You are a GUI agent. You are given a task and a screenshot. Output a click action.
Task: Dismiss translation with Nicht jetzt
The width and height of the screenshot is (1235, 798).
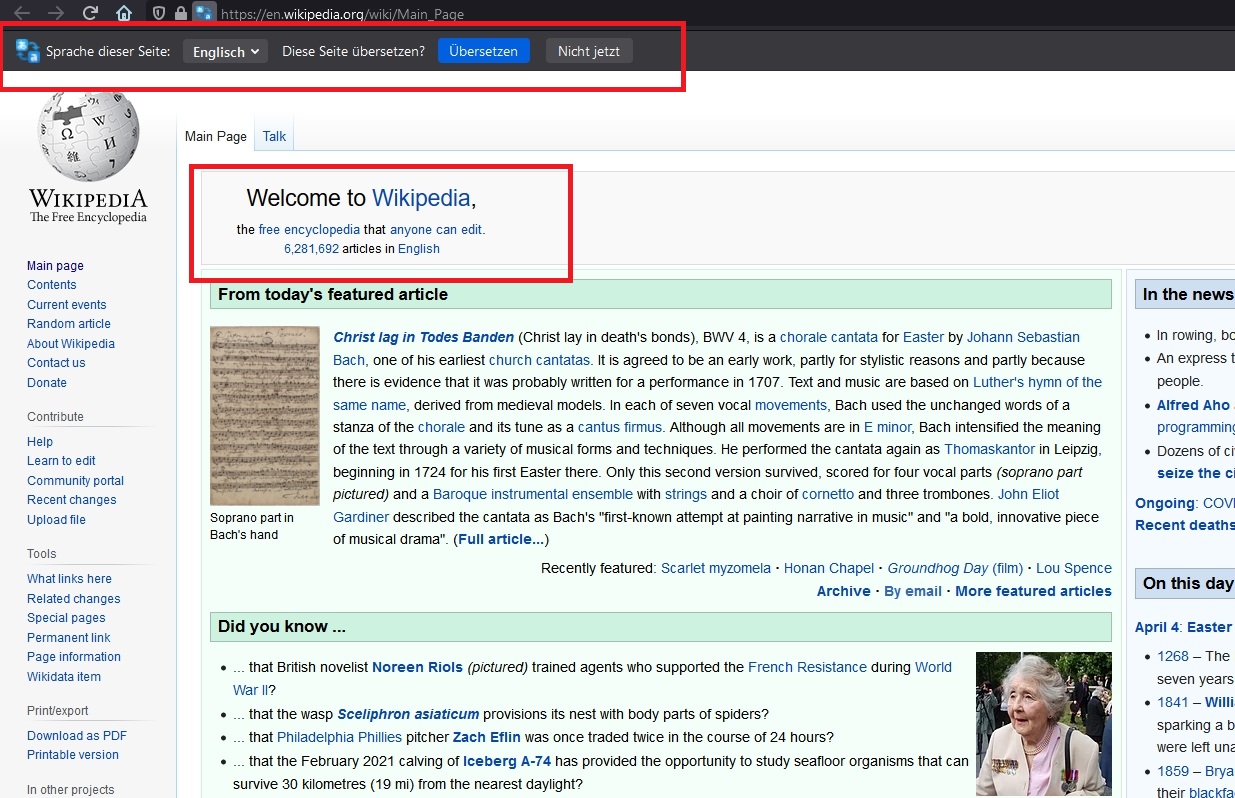pyautogui.click(x=588, y=52)
